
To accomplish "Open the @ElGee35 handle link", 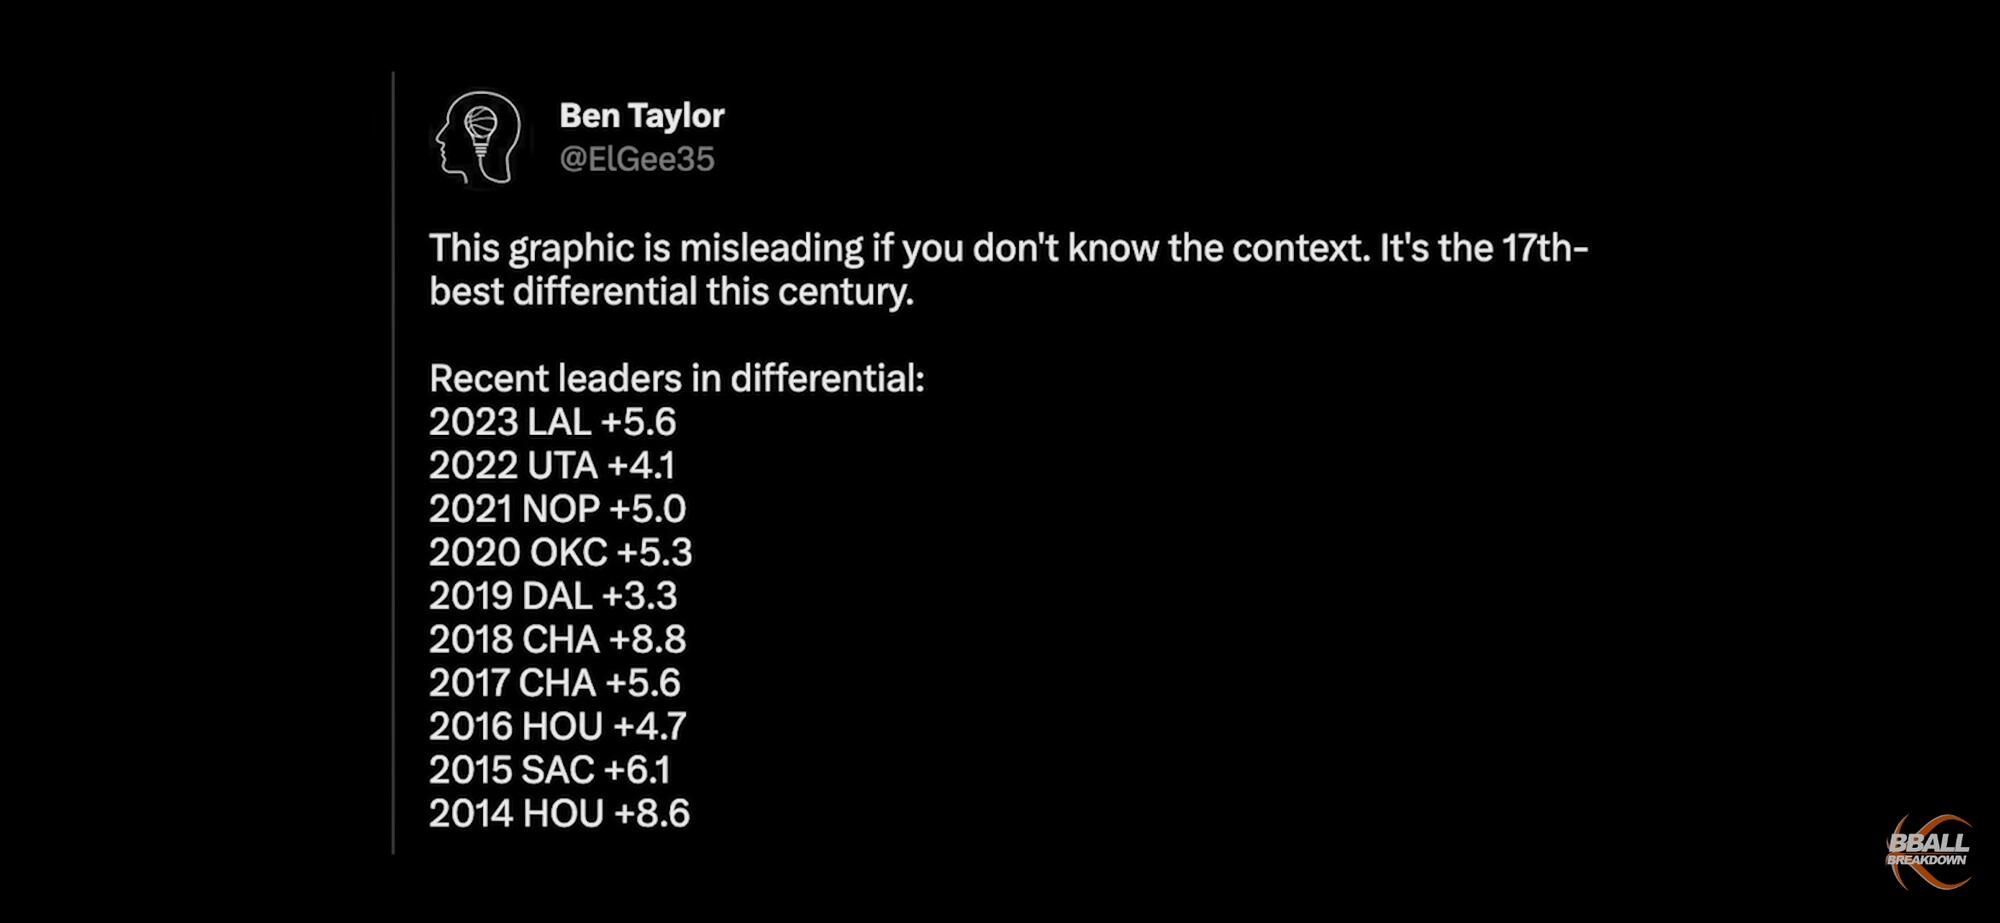I will click(x=637, y=159).
